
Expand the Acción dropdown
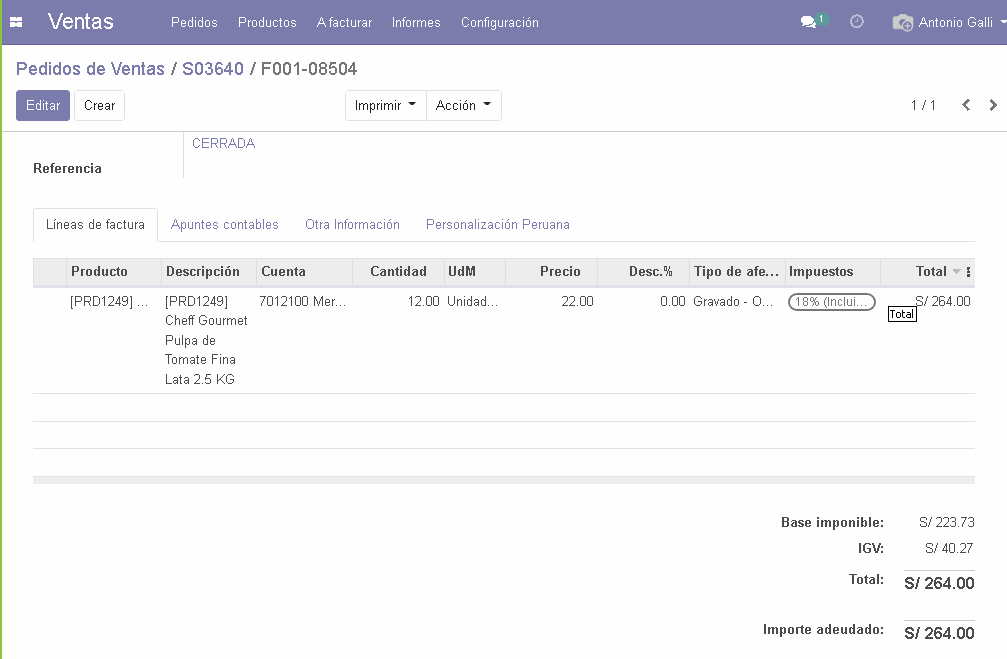coord(463,106)
